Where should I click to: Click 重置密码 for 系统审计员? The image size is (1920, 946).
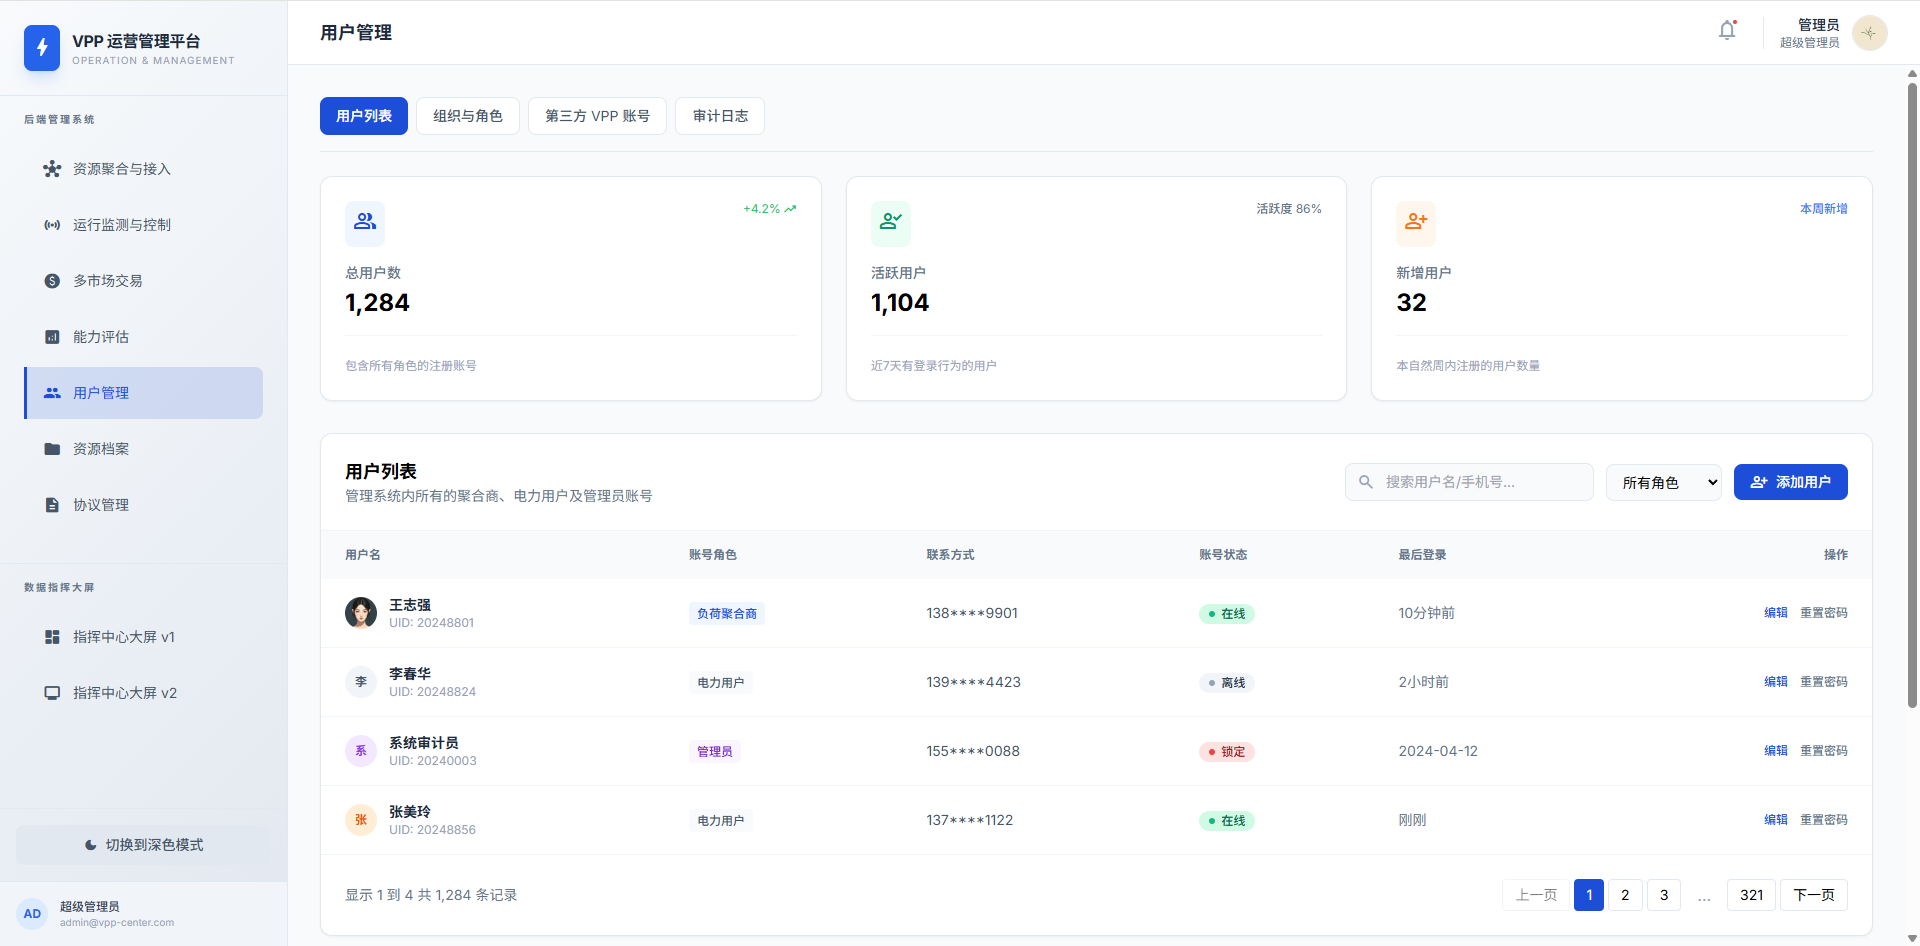[x=1823, y=751]
